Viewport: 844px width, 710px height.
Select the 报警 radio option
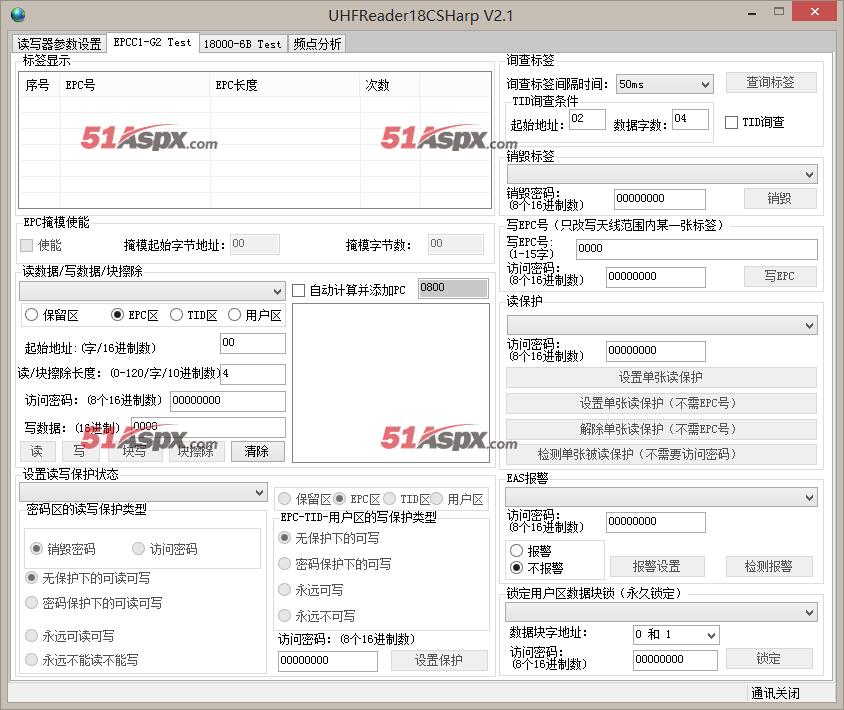(516, 551)
